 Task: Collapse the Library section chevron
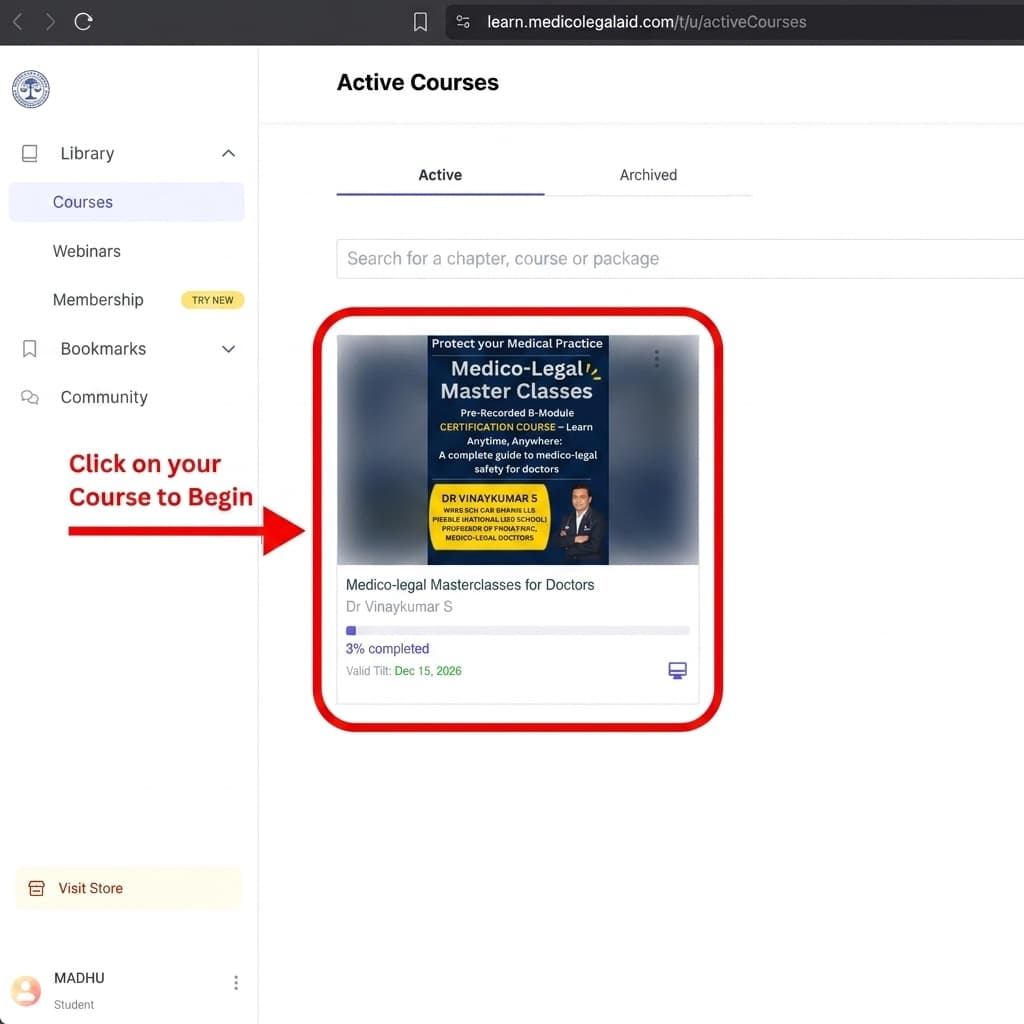coord(228,153)
